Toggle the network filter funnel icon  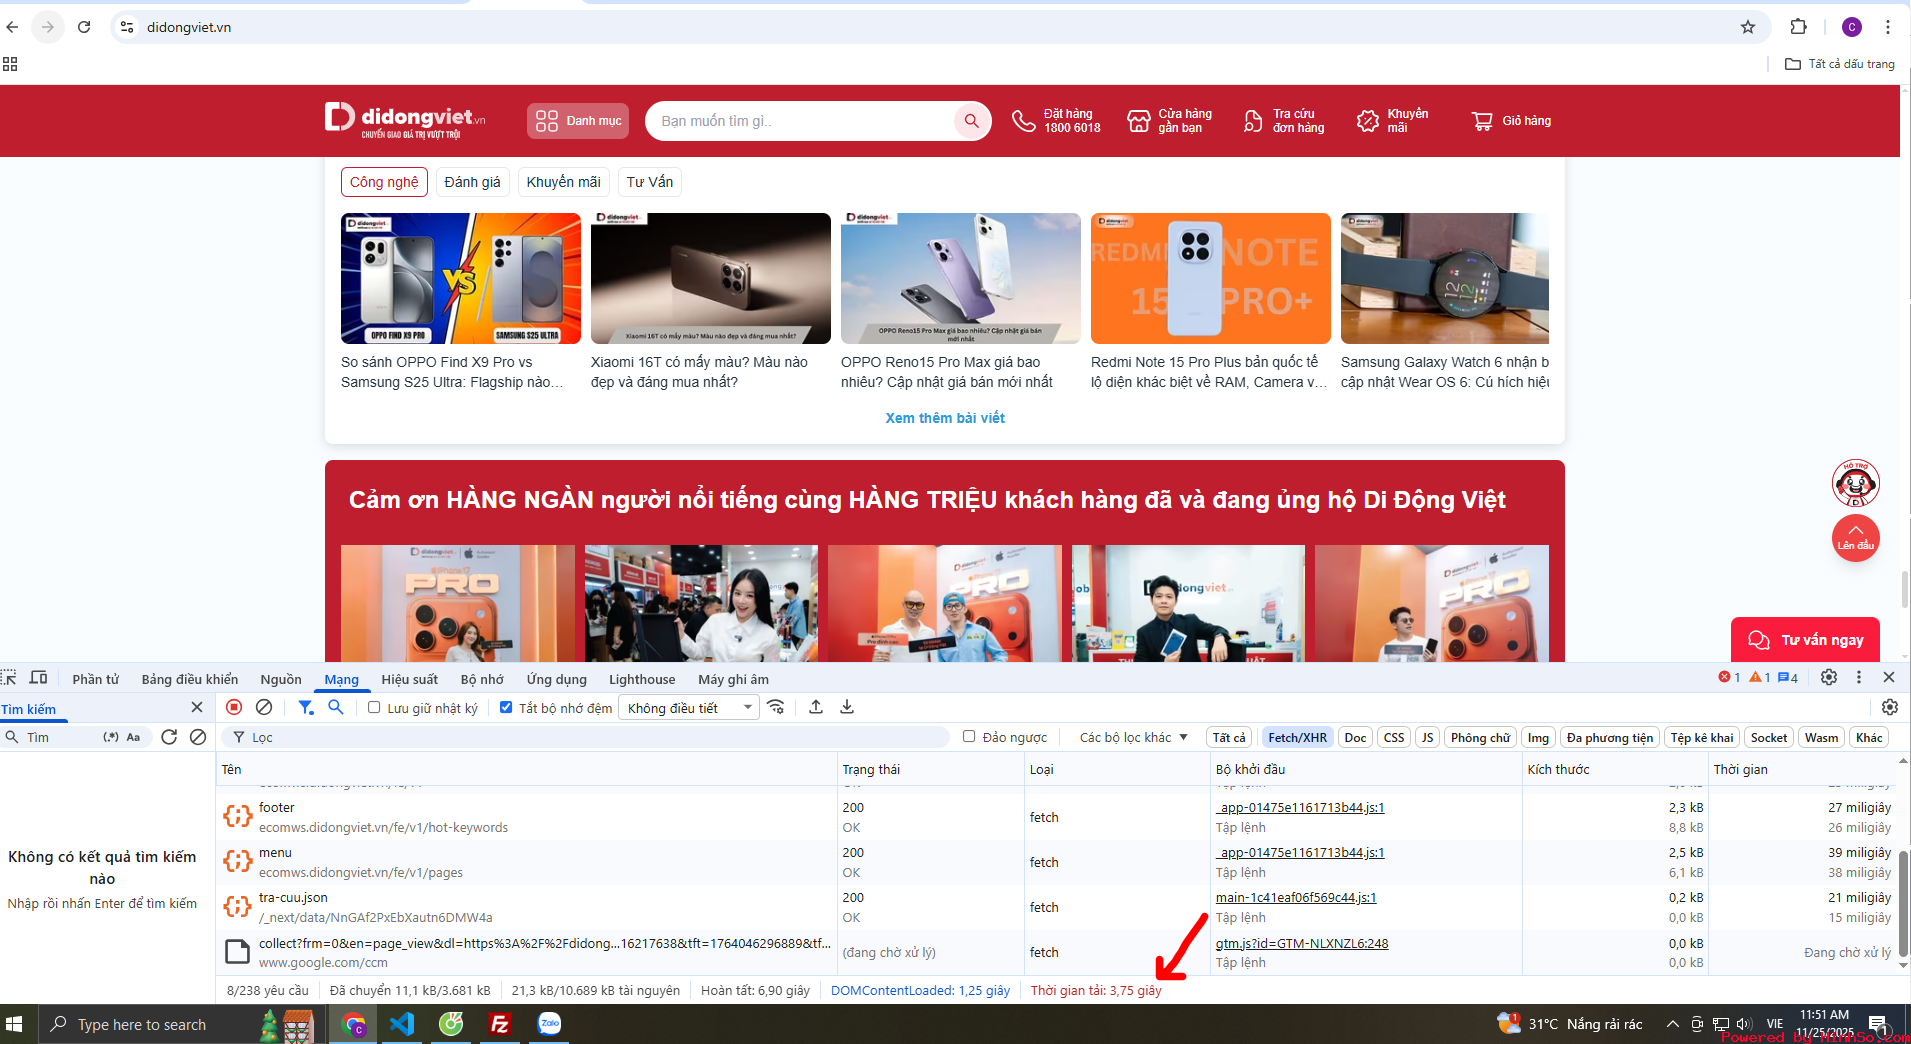pos(305,707)
